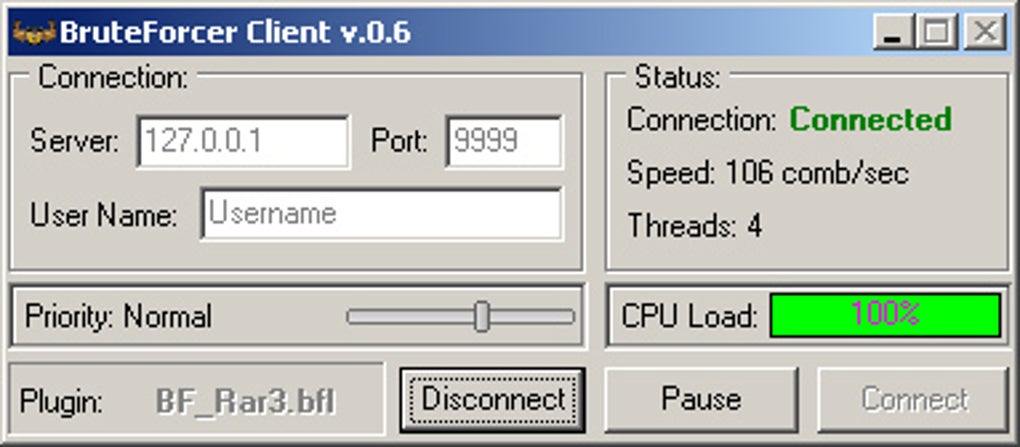Viewport: 1020px width, 447px height.
Task: Close the BruteForcer Client window
Action: point(985,32)
